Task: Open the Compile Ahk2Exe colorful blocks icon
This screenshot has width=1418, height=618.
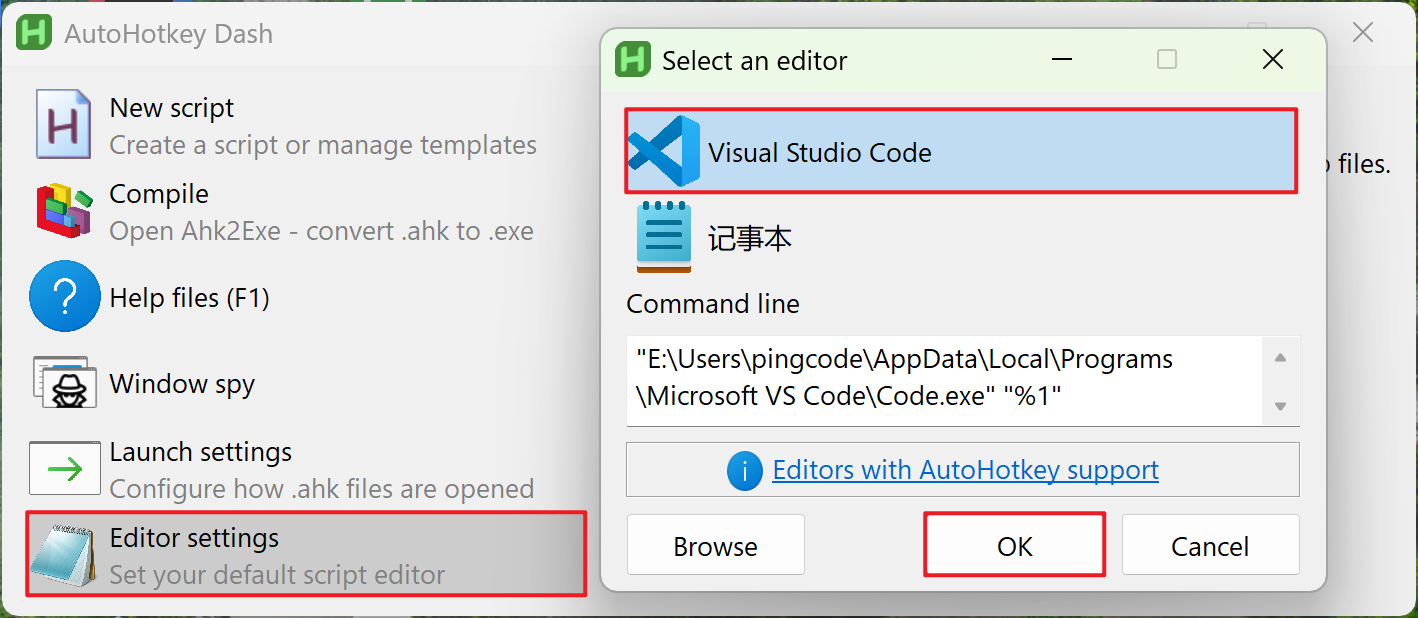Action: (64, 211)
